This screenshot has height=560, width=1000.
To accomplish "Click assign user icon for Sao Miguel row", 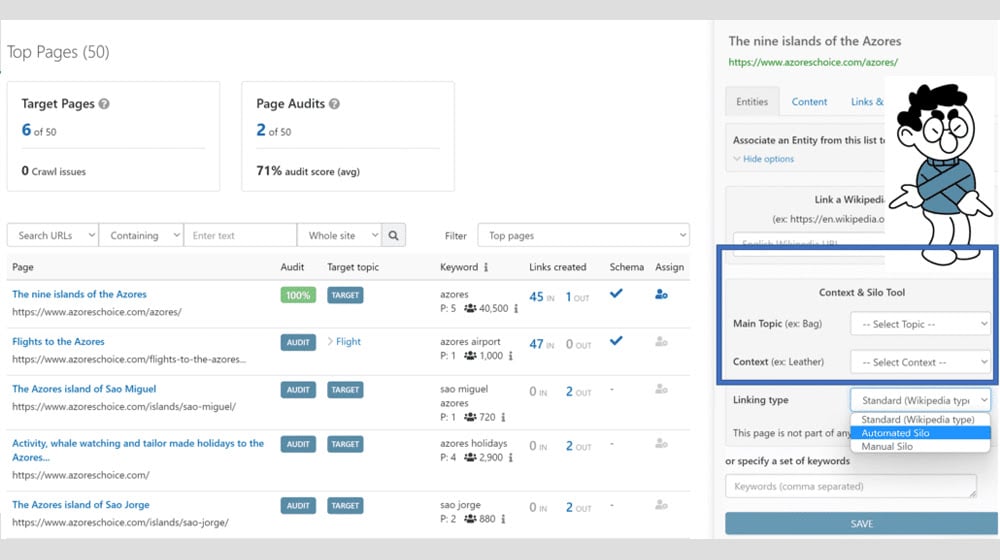I will pyautogui.click(x=661, y=389).
